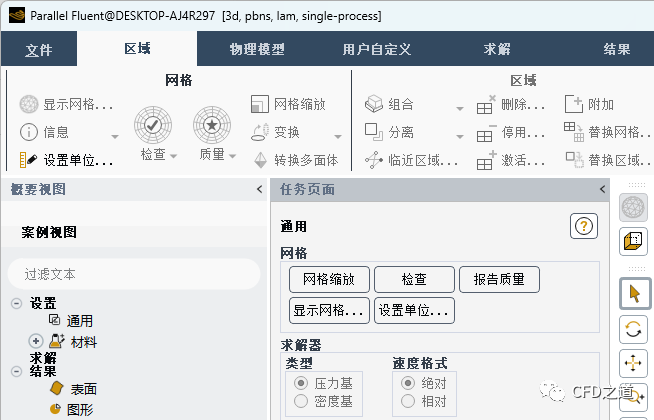654x420 pixels.
Task: Switch to the 物理模型 ribbon tab
Action: click(257, 49)
